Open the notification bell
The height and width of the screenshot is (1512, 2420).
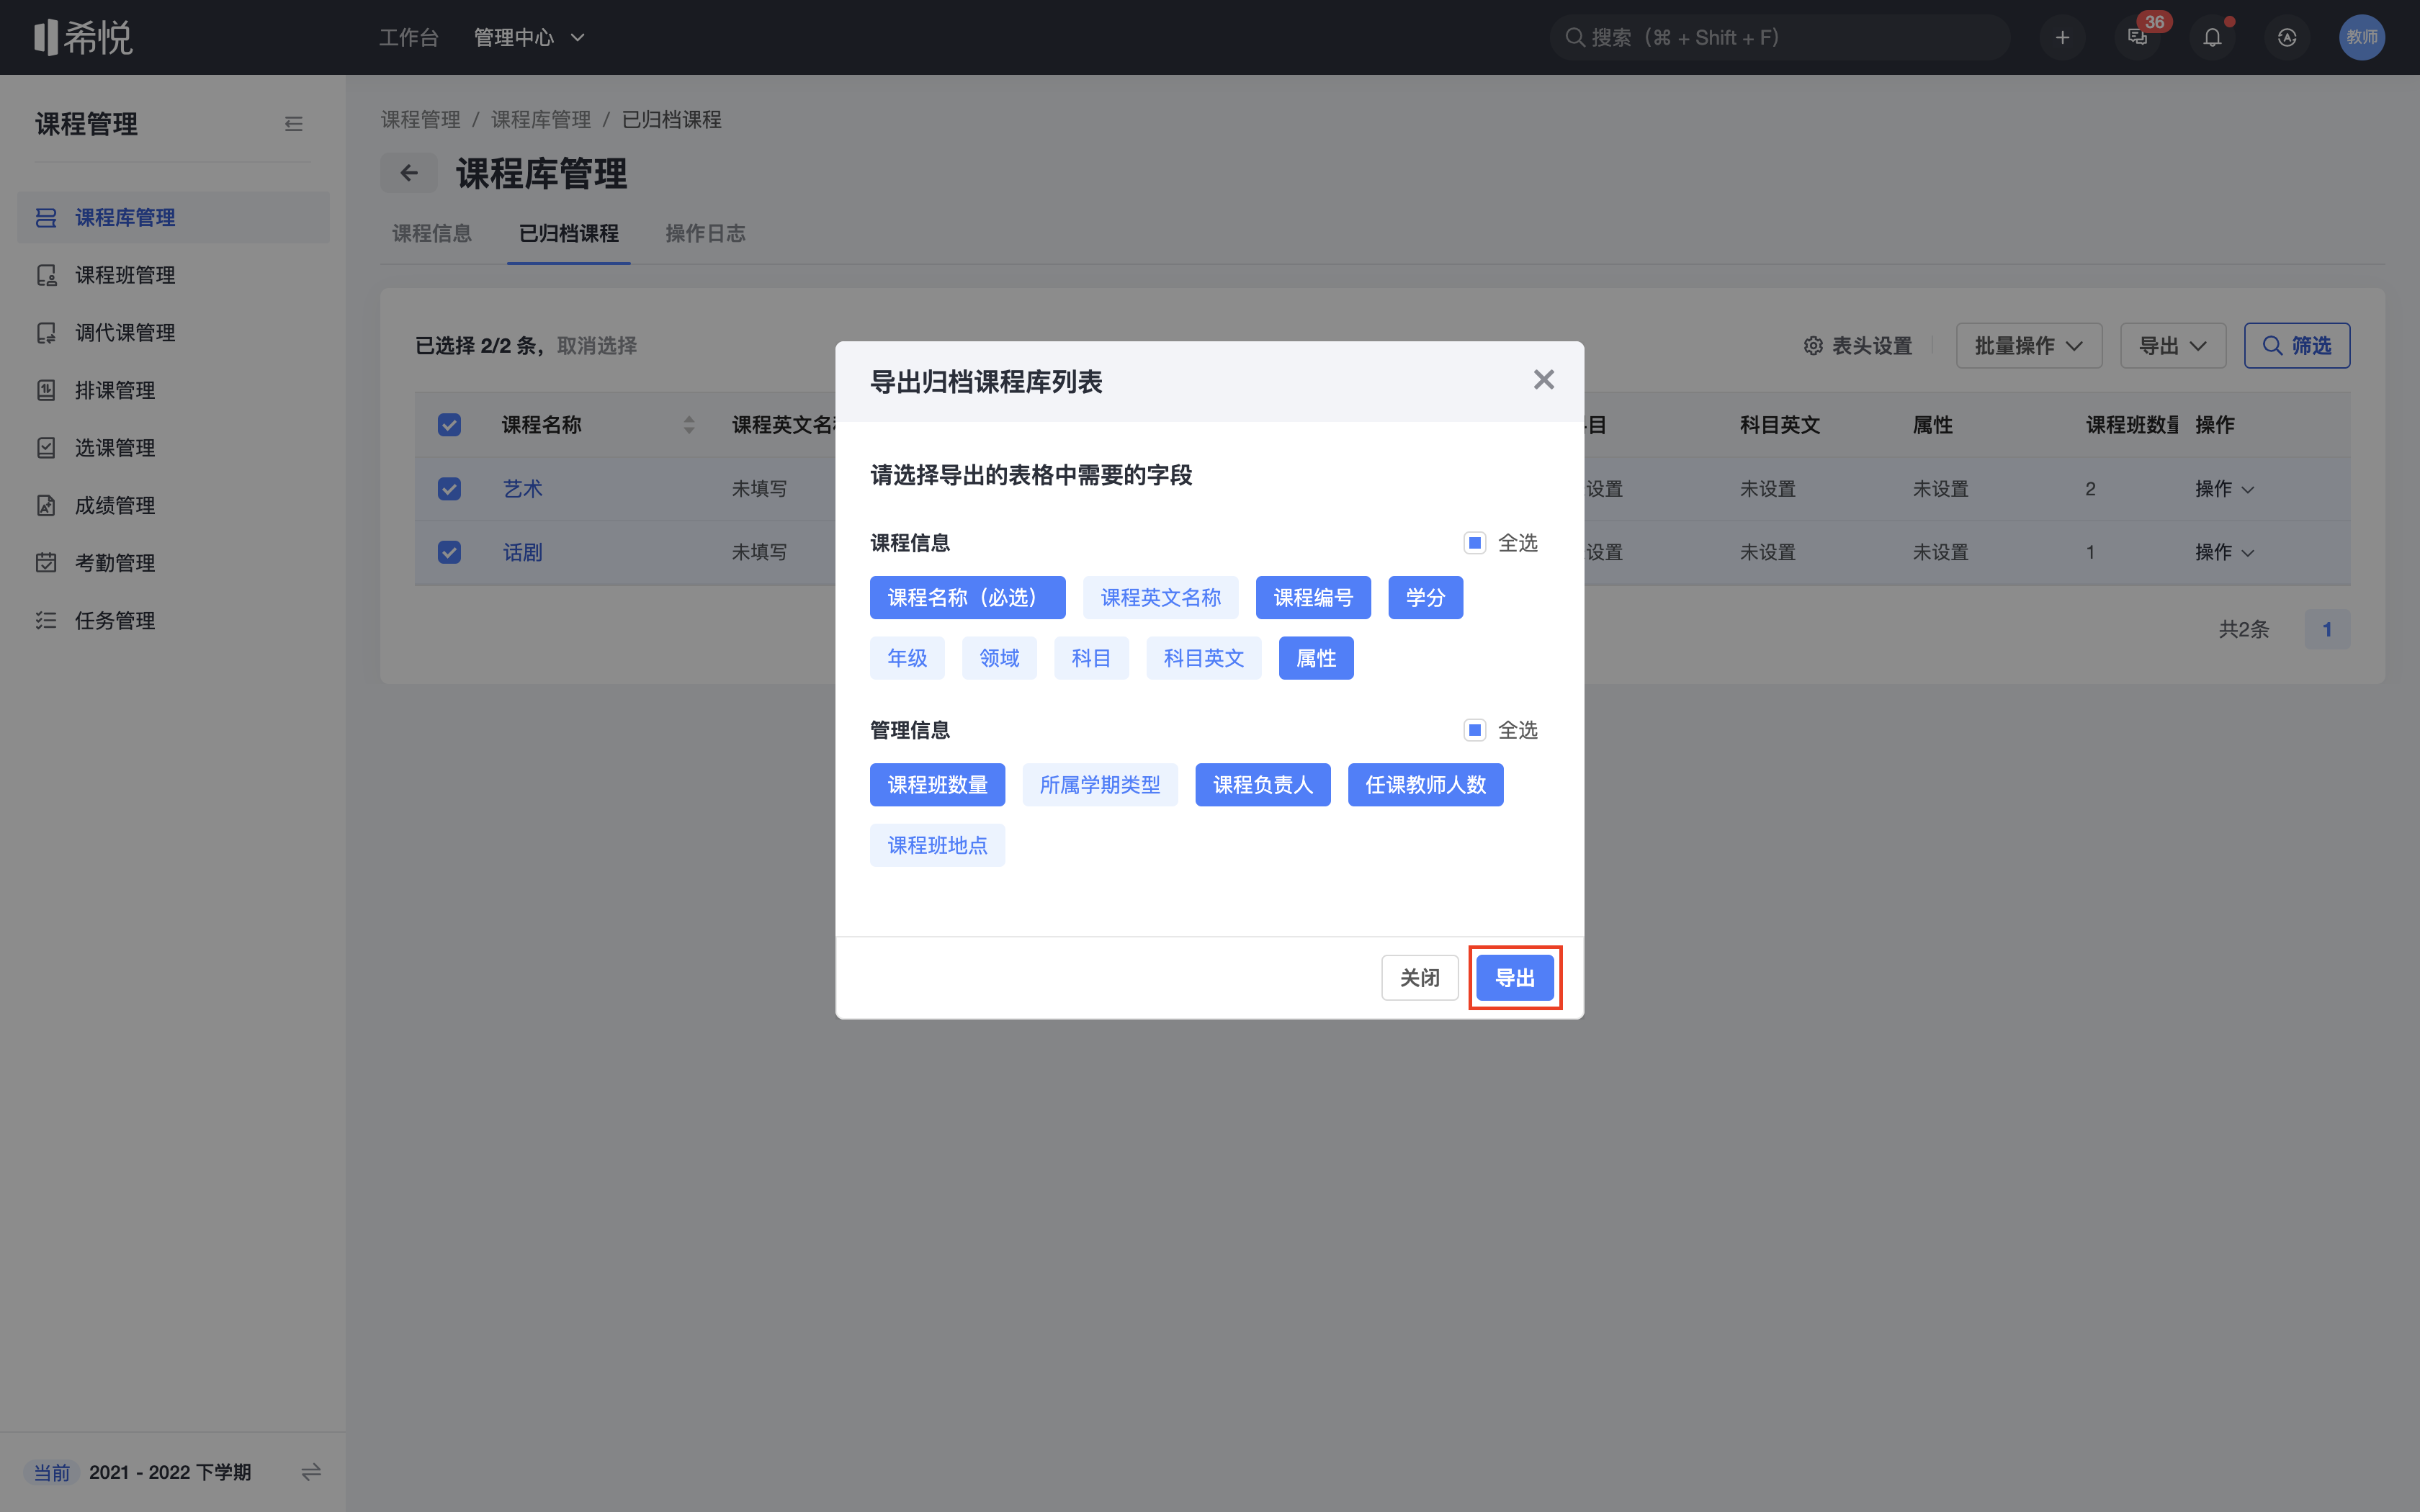click(x=2212, y=37)
